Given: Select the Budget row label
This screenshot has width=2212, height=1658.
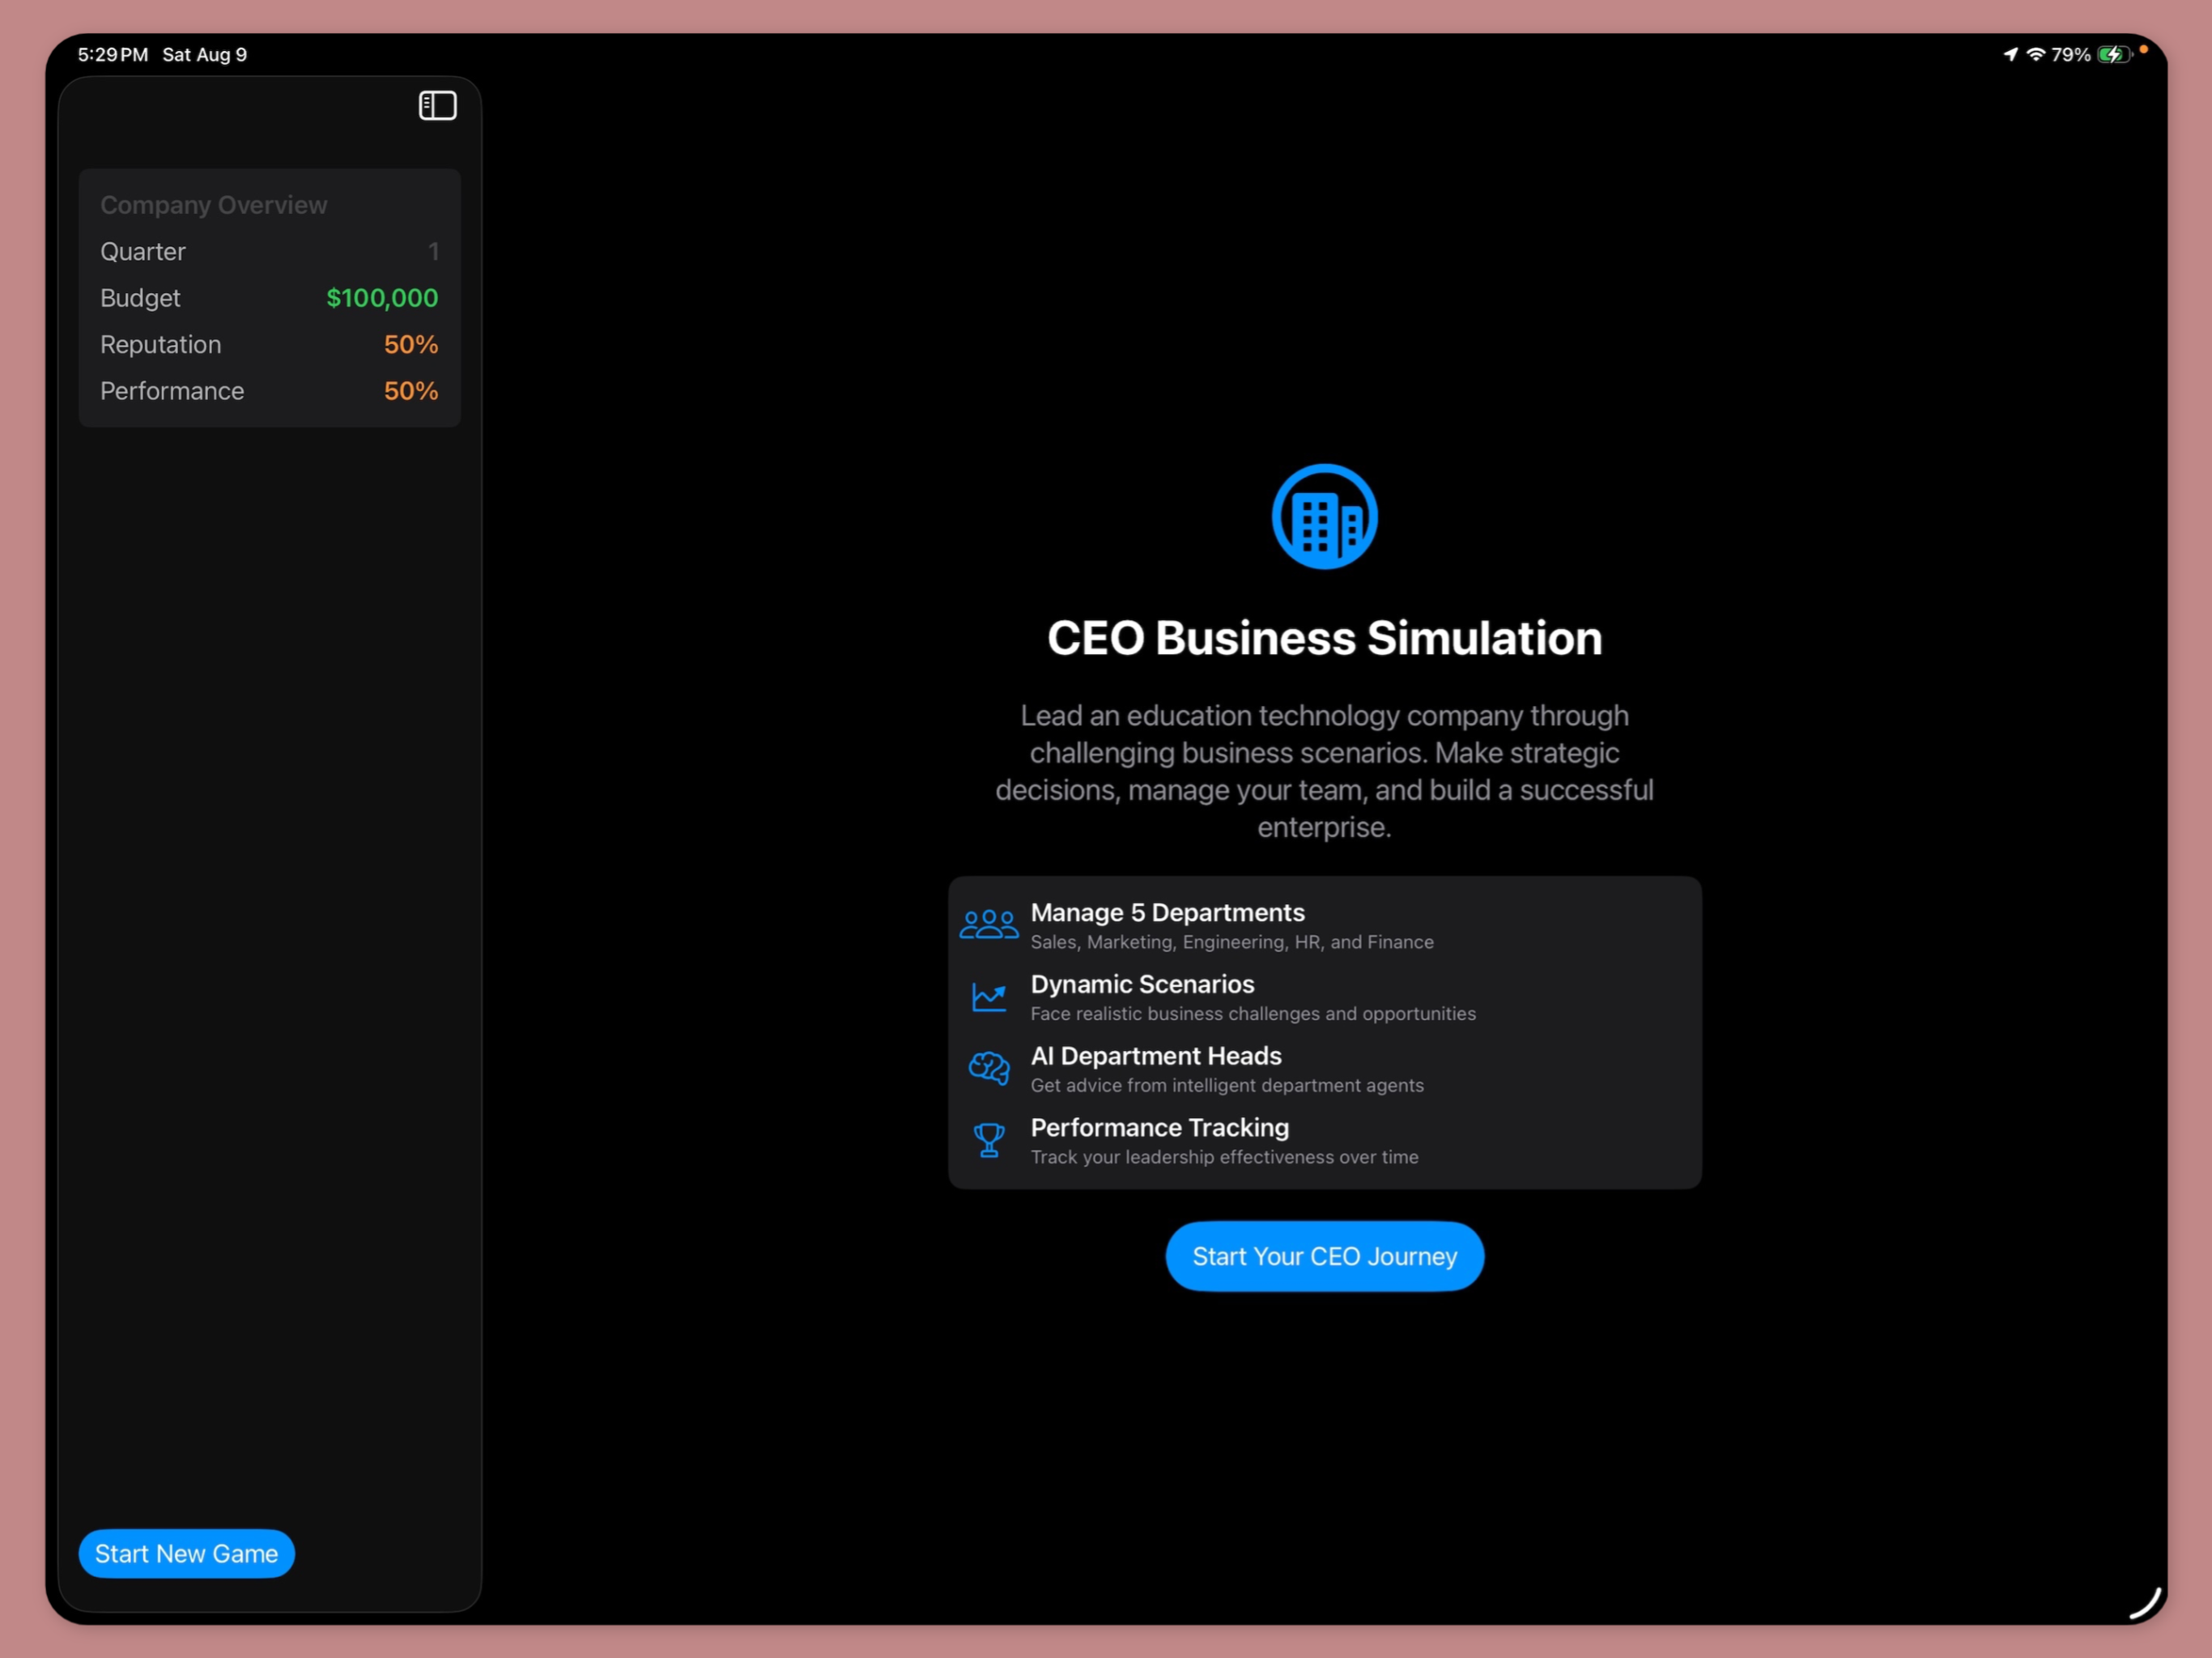Looking at the screenshot, I should 140,298.
